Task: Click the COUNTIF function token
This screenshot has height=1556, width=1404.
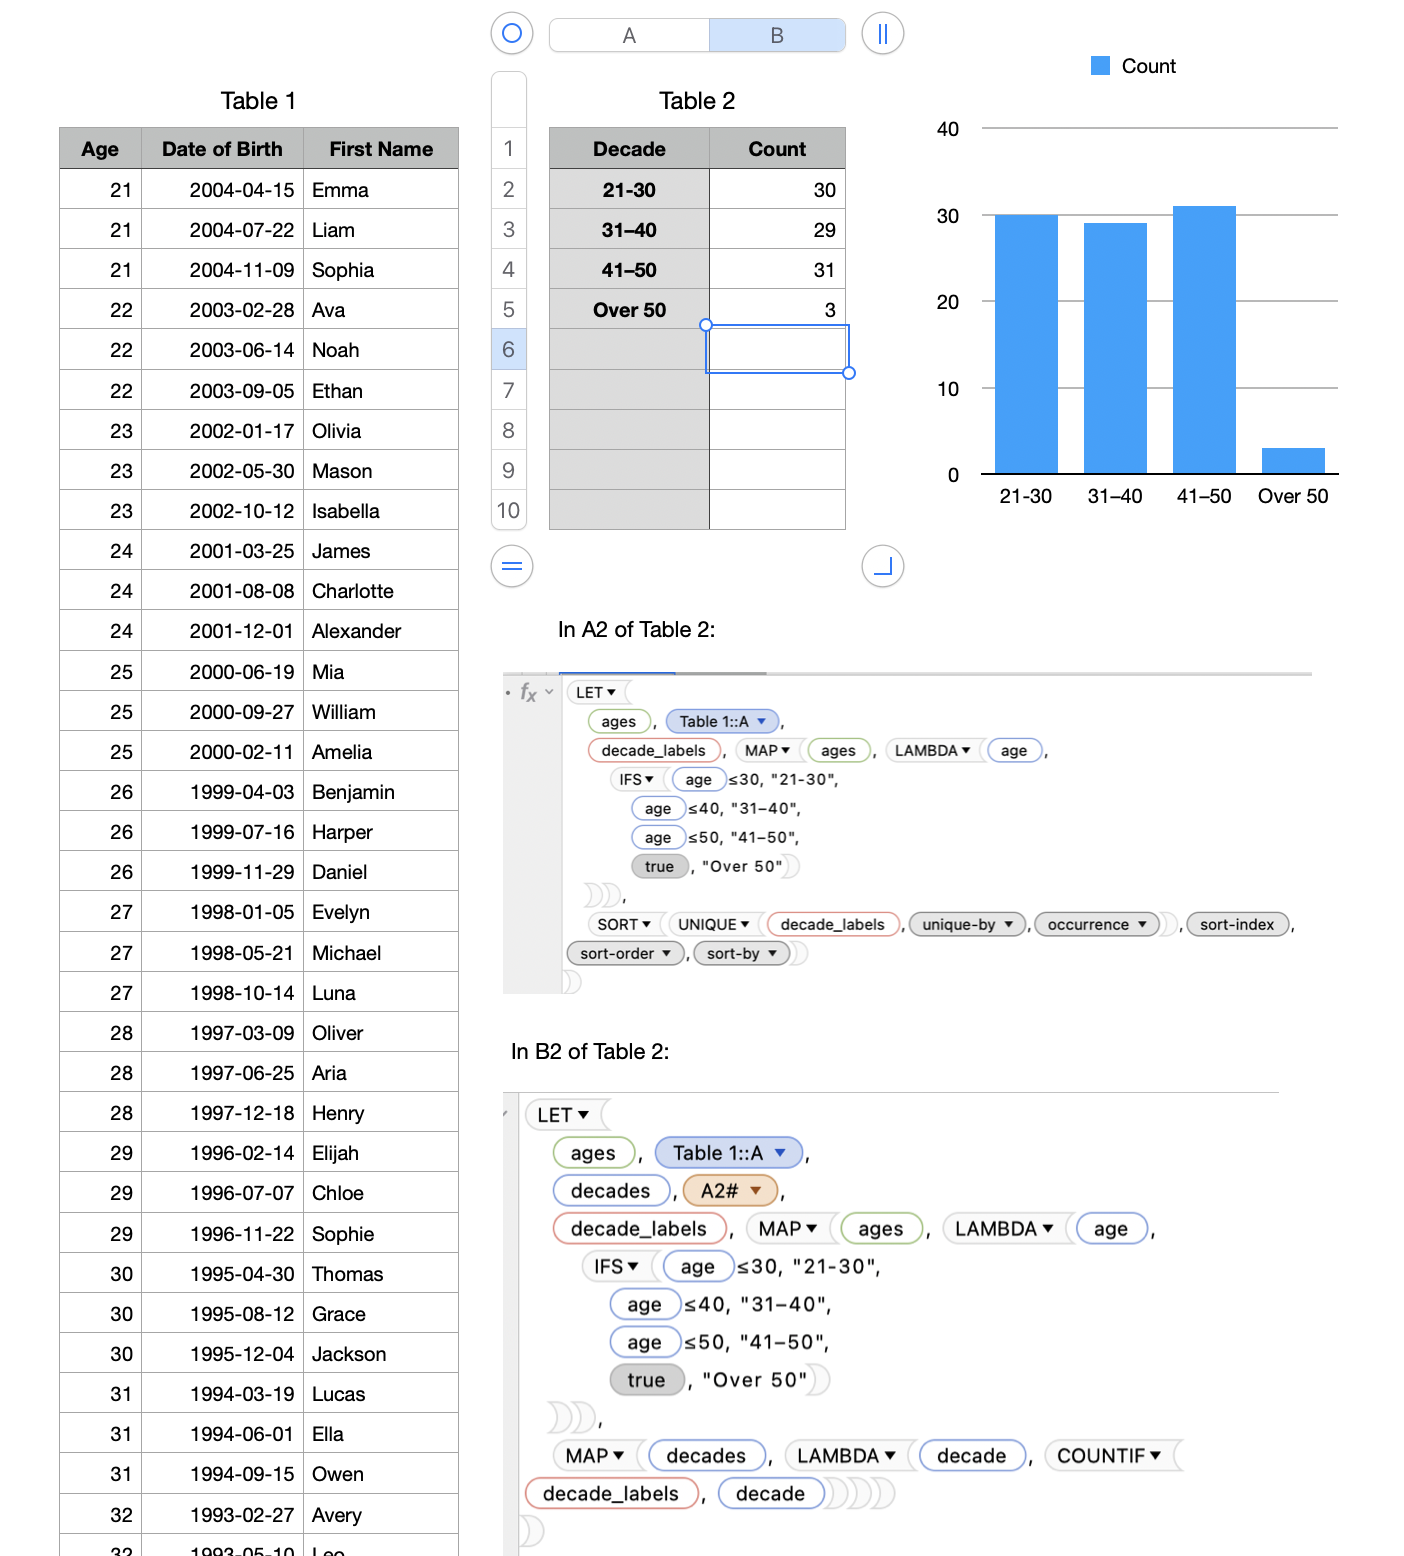Action: 1108,1456
